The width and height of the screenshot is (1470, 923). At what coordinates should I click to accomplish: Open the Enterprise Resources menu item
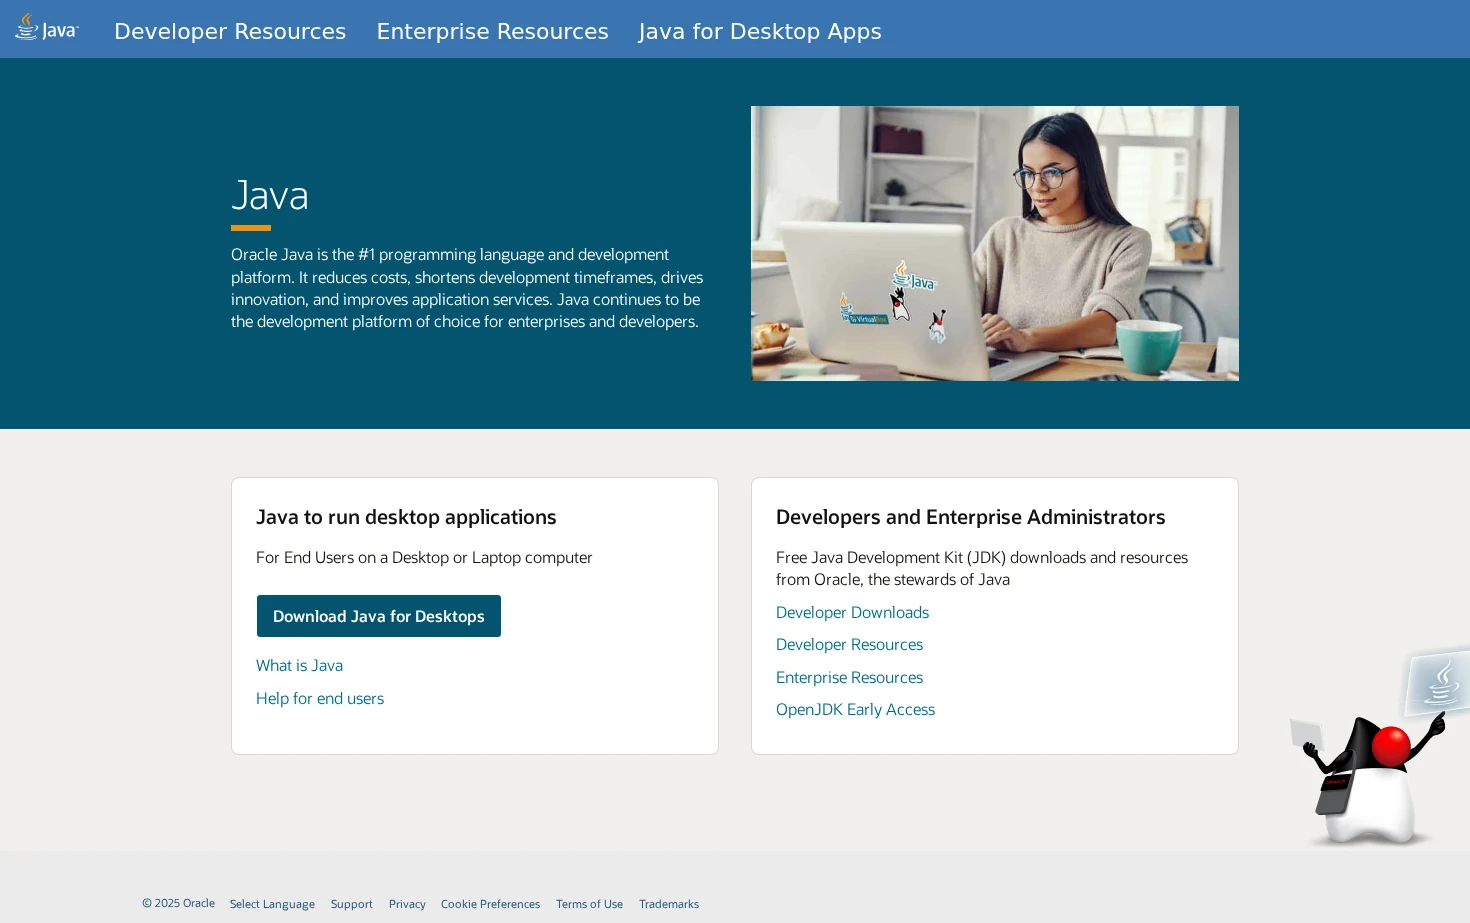coord(492,31)
